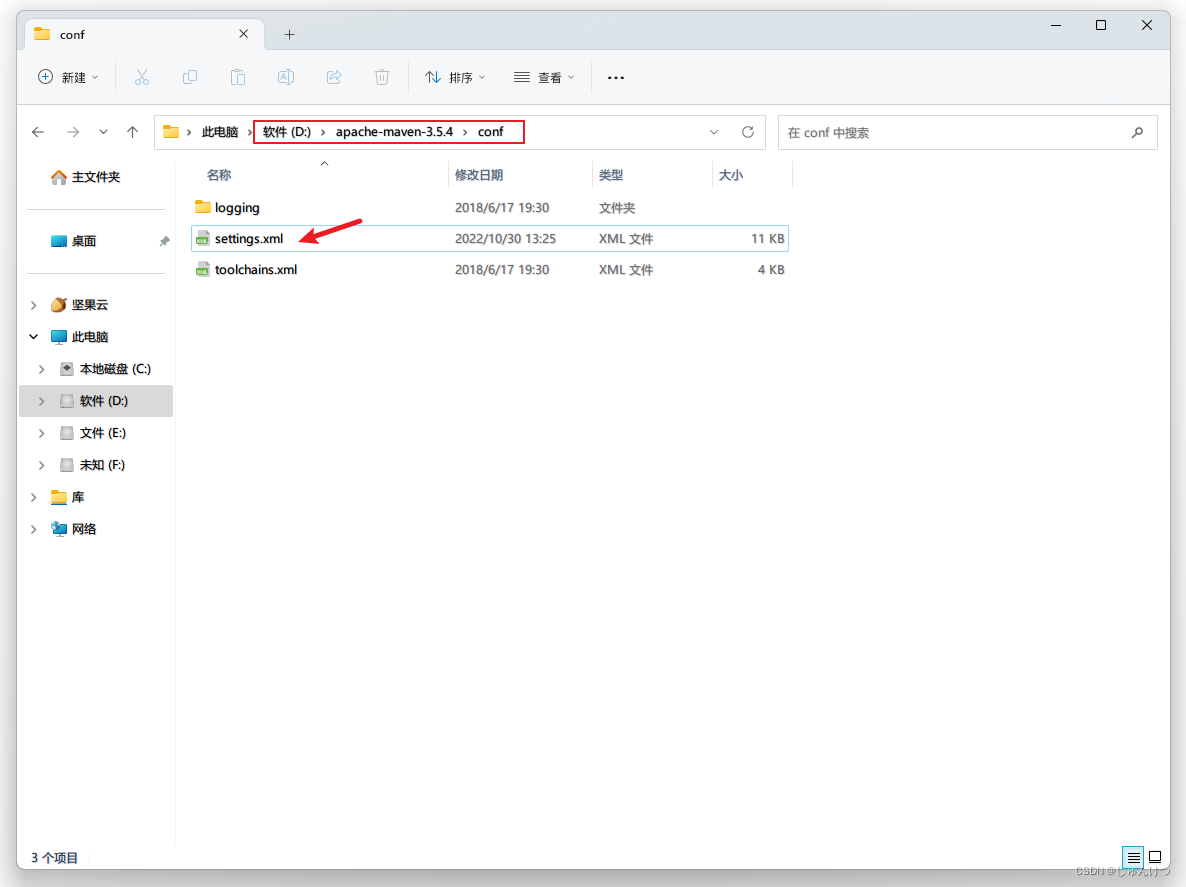Add a new tab with plus
The height and width of the screenshot is (887, 1186).
point(289,34)
